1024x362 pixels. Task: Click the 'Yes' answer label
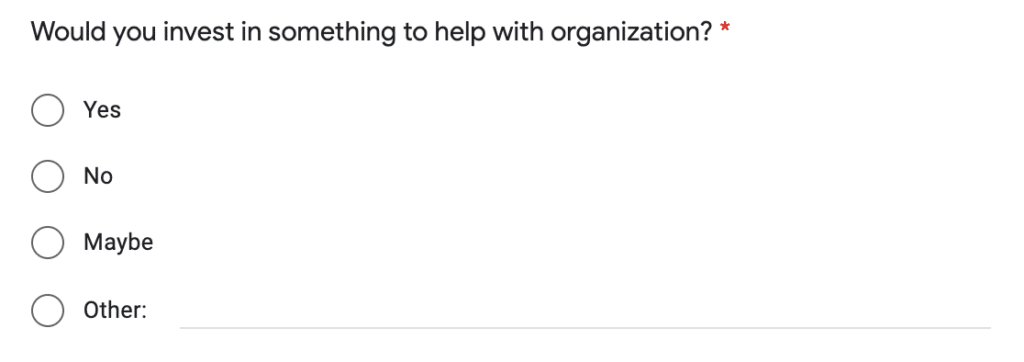pyautogui.click(x=102, y=110)
